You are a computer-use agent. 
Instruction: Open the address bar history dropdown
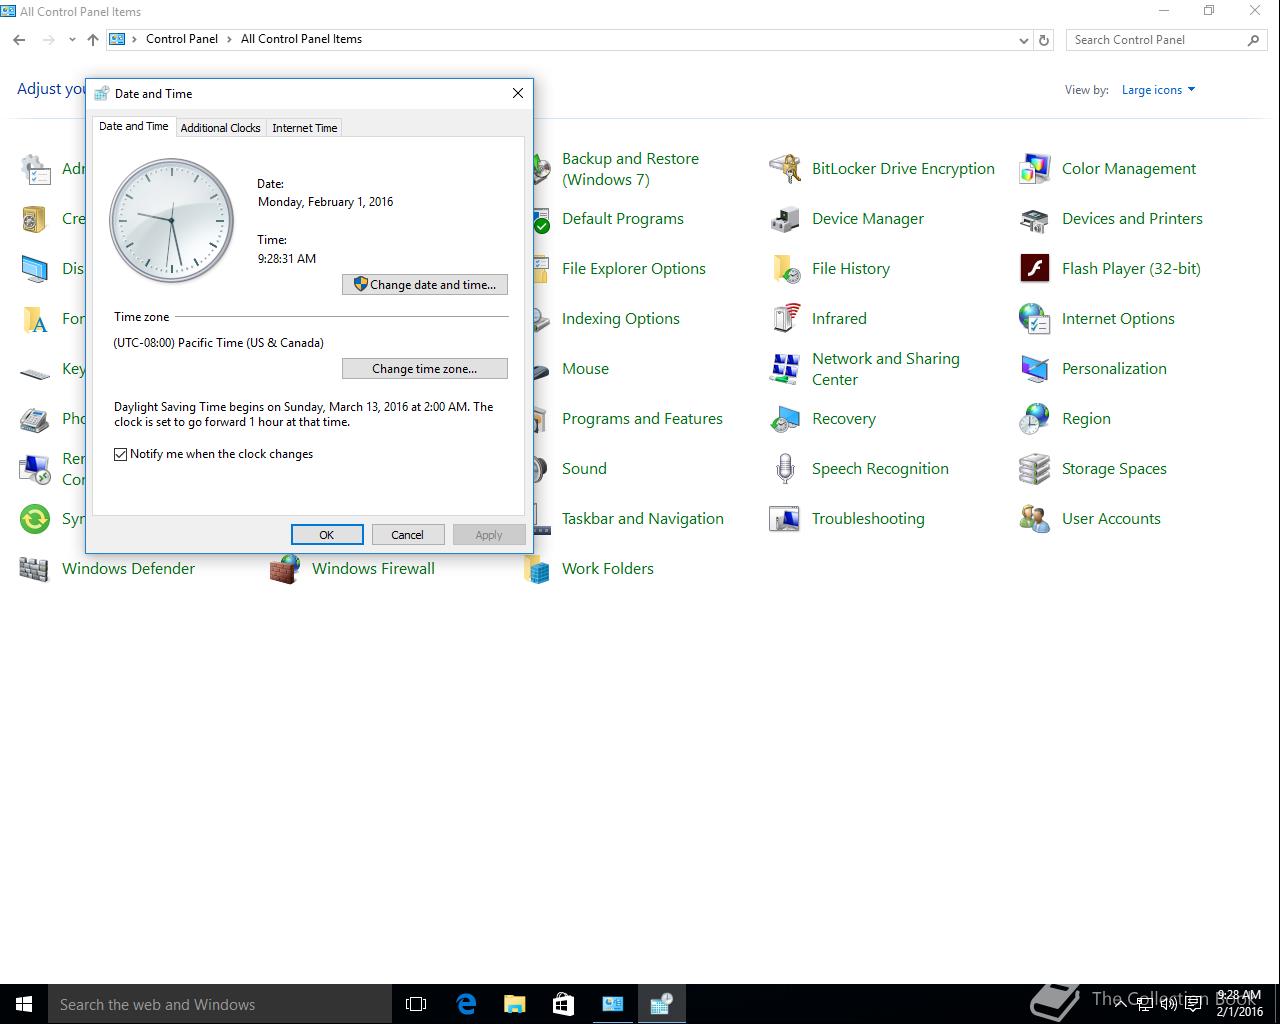[x=1023, y=40]
